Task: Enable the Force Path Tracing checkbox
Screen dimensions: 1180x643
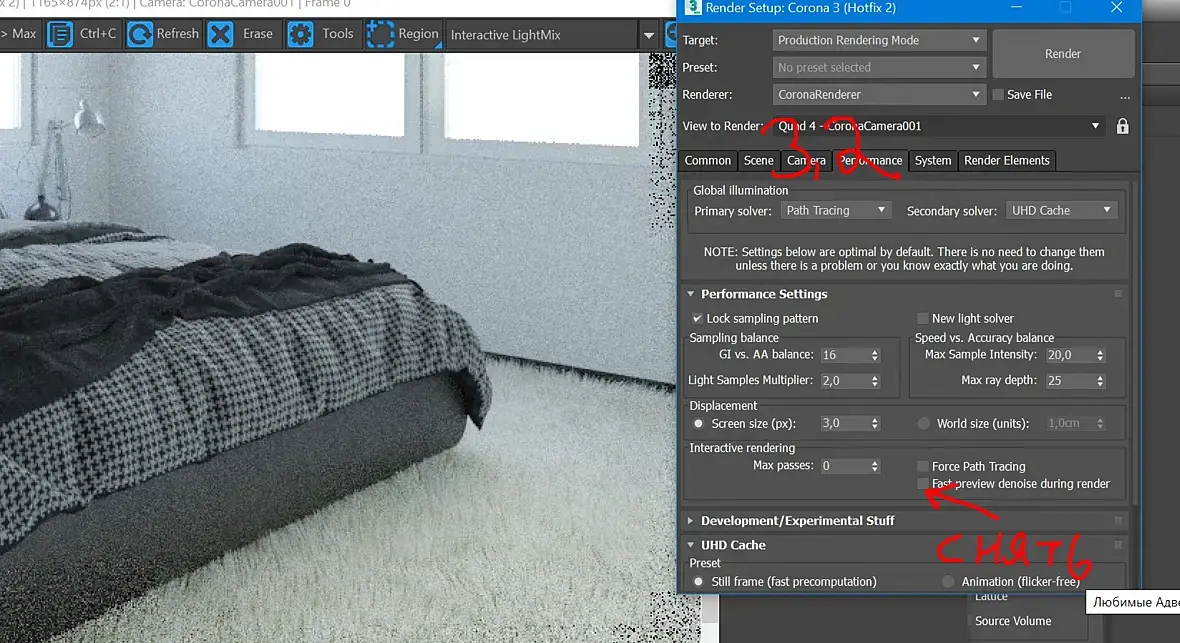Action: [923, 466]
